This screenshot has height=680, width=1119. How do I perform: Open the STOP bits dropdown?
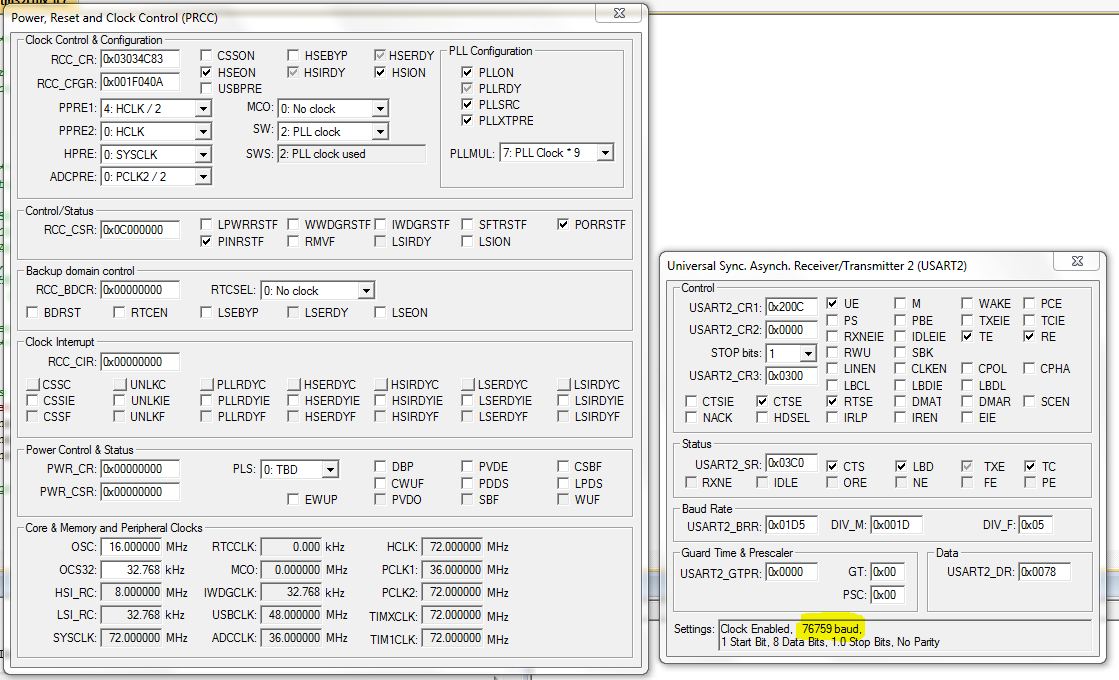[807, 354]
